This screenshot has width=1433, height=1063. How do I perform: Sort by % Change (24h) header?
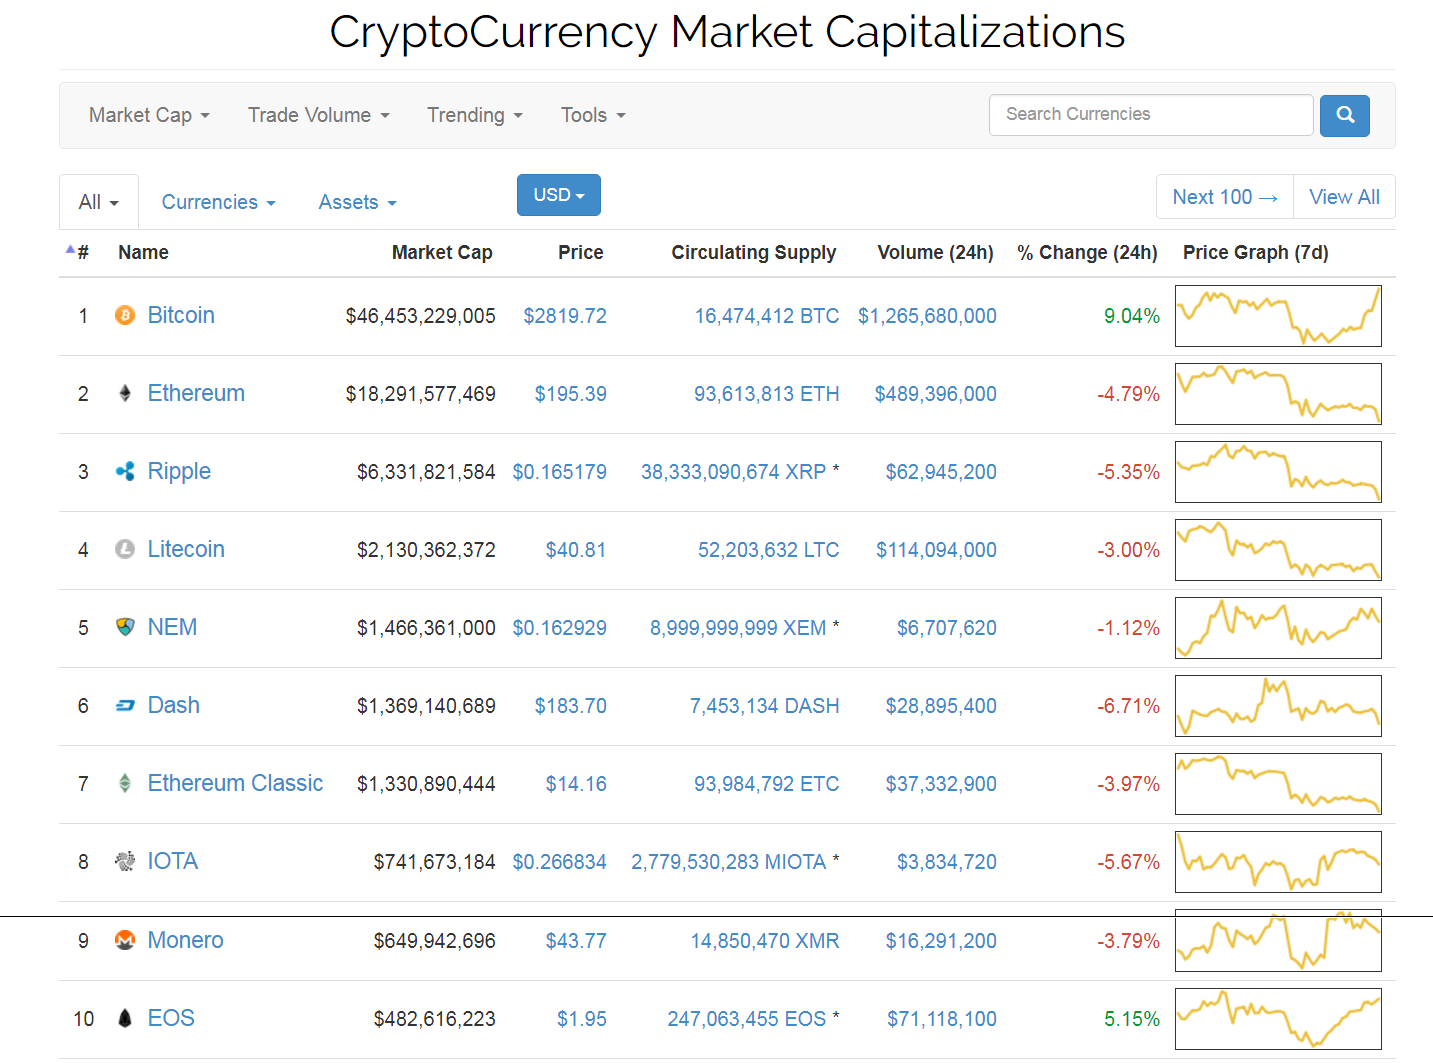click(1088, 253)
